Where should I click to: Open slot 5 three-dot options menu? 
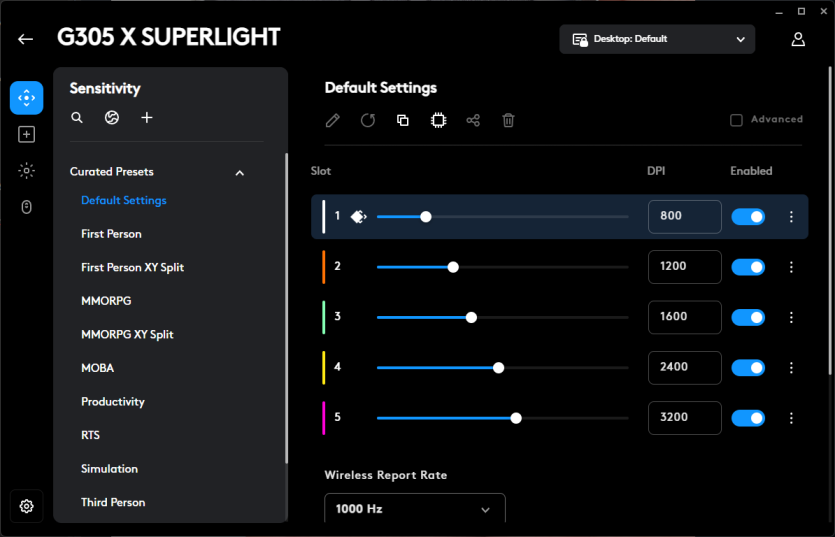tap(791, 418)
